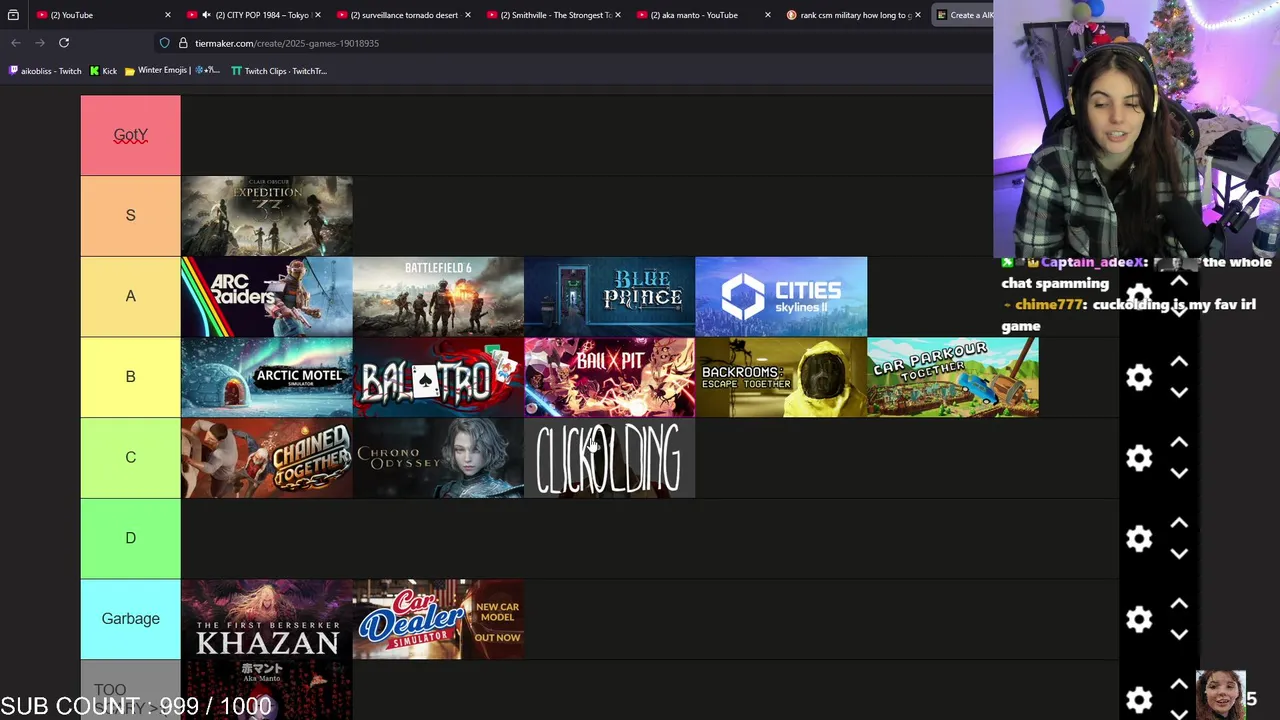Open the Twitch Clips bookmark
Image resolution: width=1280 pixels, height=720 pixels.
279,71
